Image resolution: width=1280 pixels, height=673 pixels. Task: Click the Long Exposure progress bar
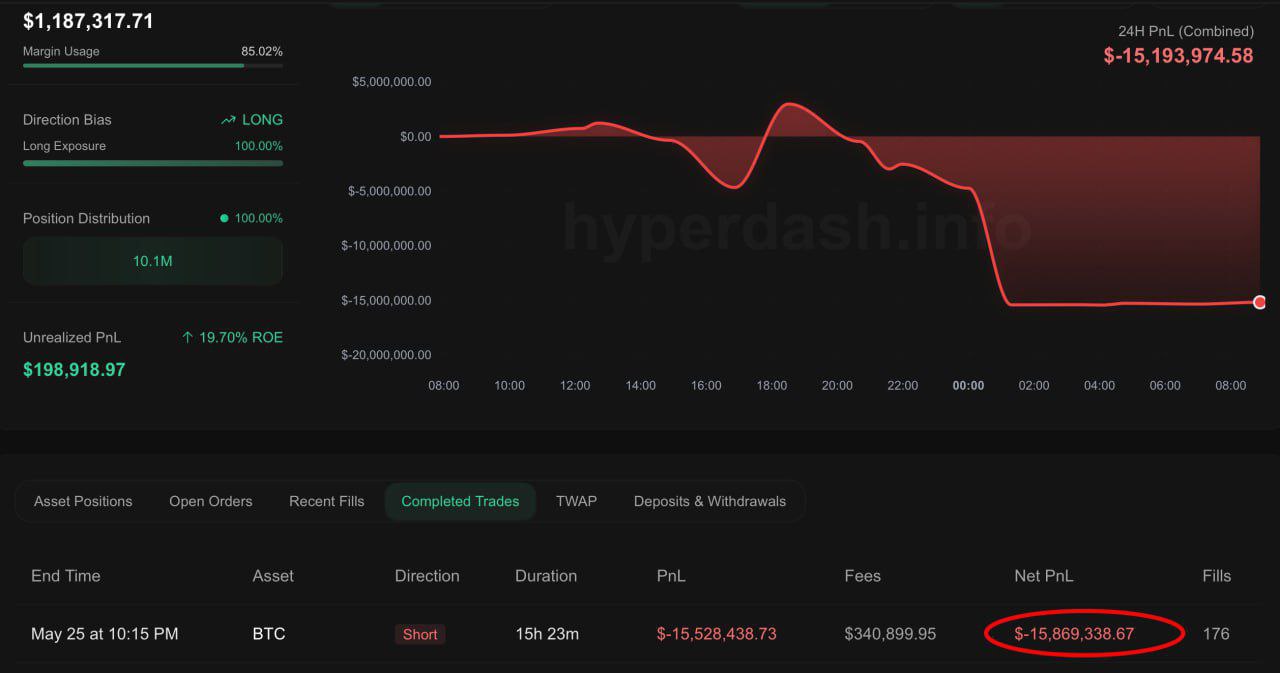153,162
